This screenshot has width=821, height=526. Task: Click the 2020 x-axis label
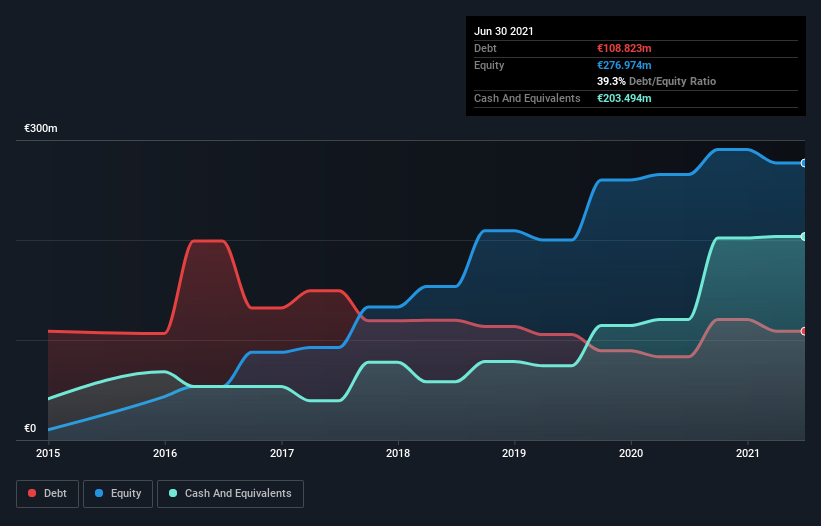click(631, 453)
